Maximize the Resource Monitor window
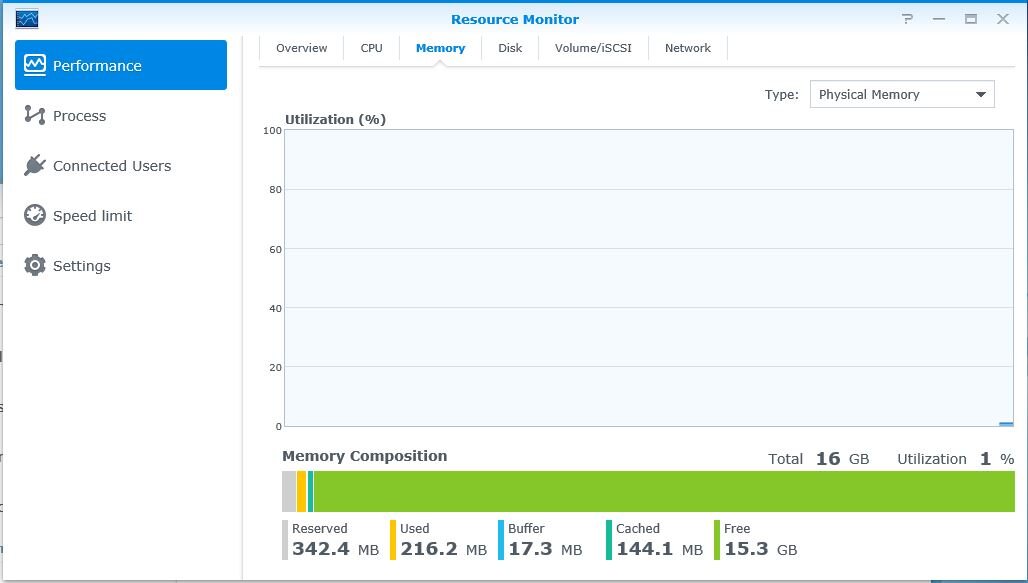 tap(970, 19)
